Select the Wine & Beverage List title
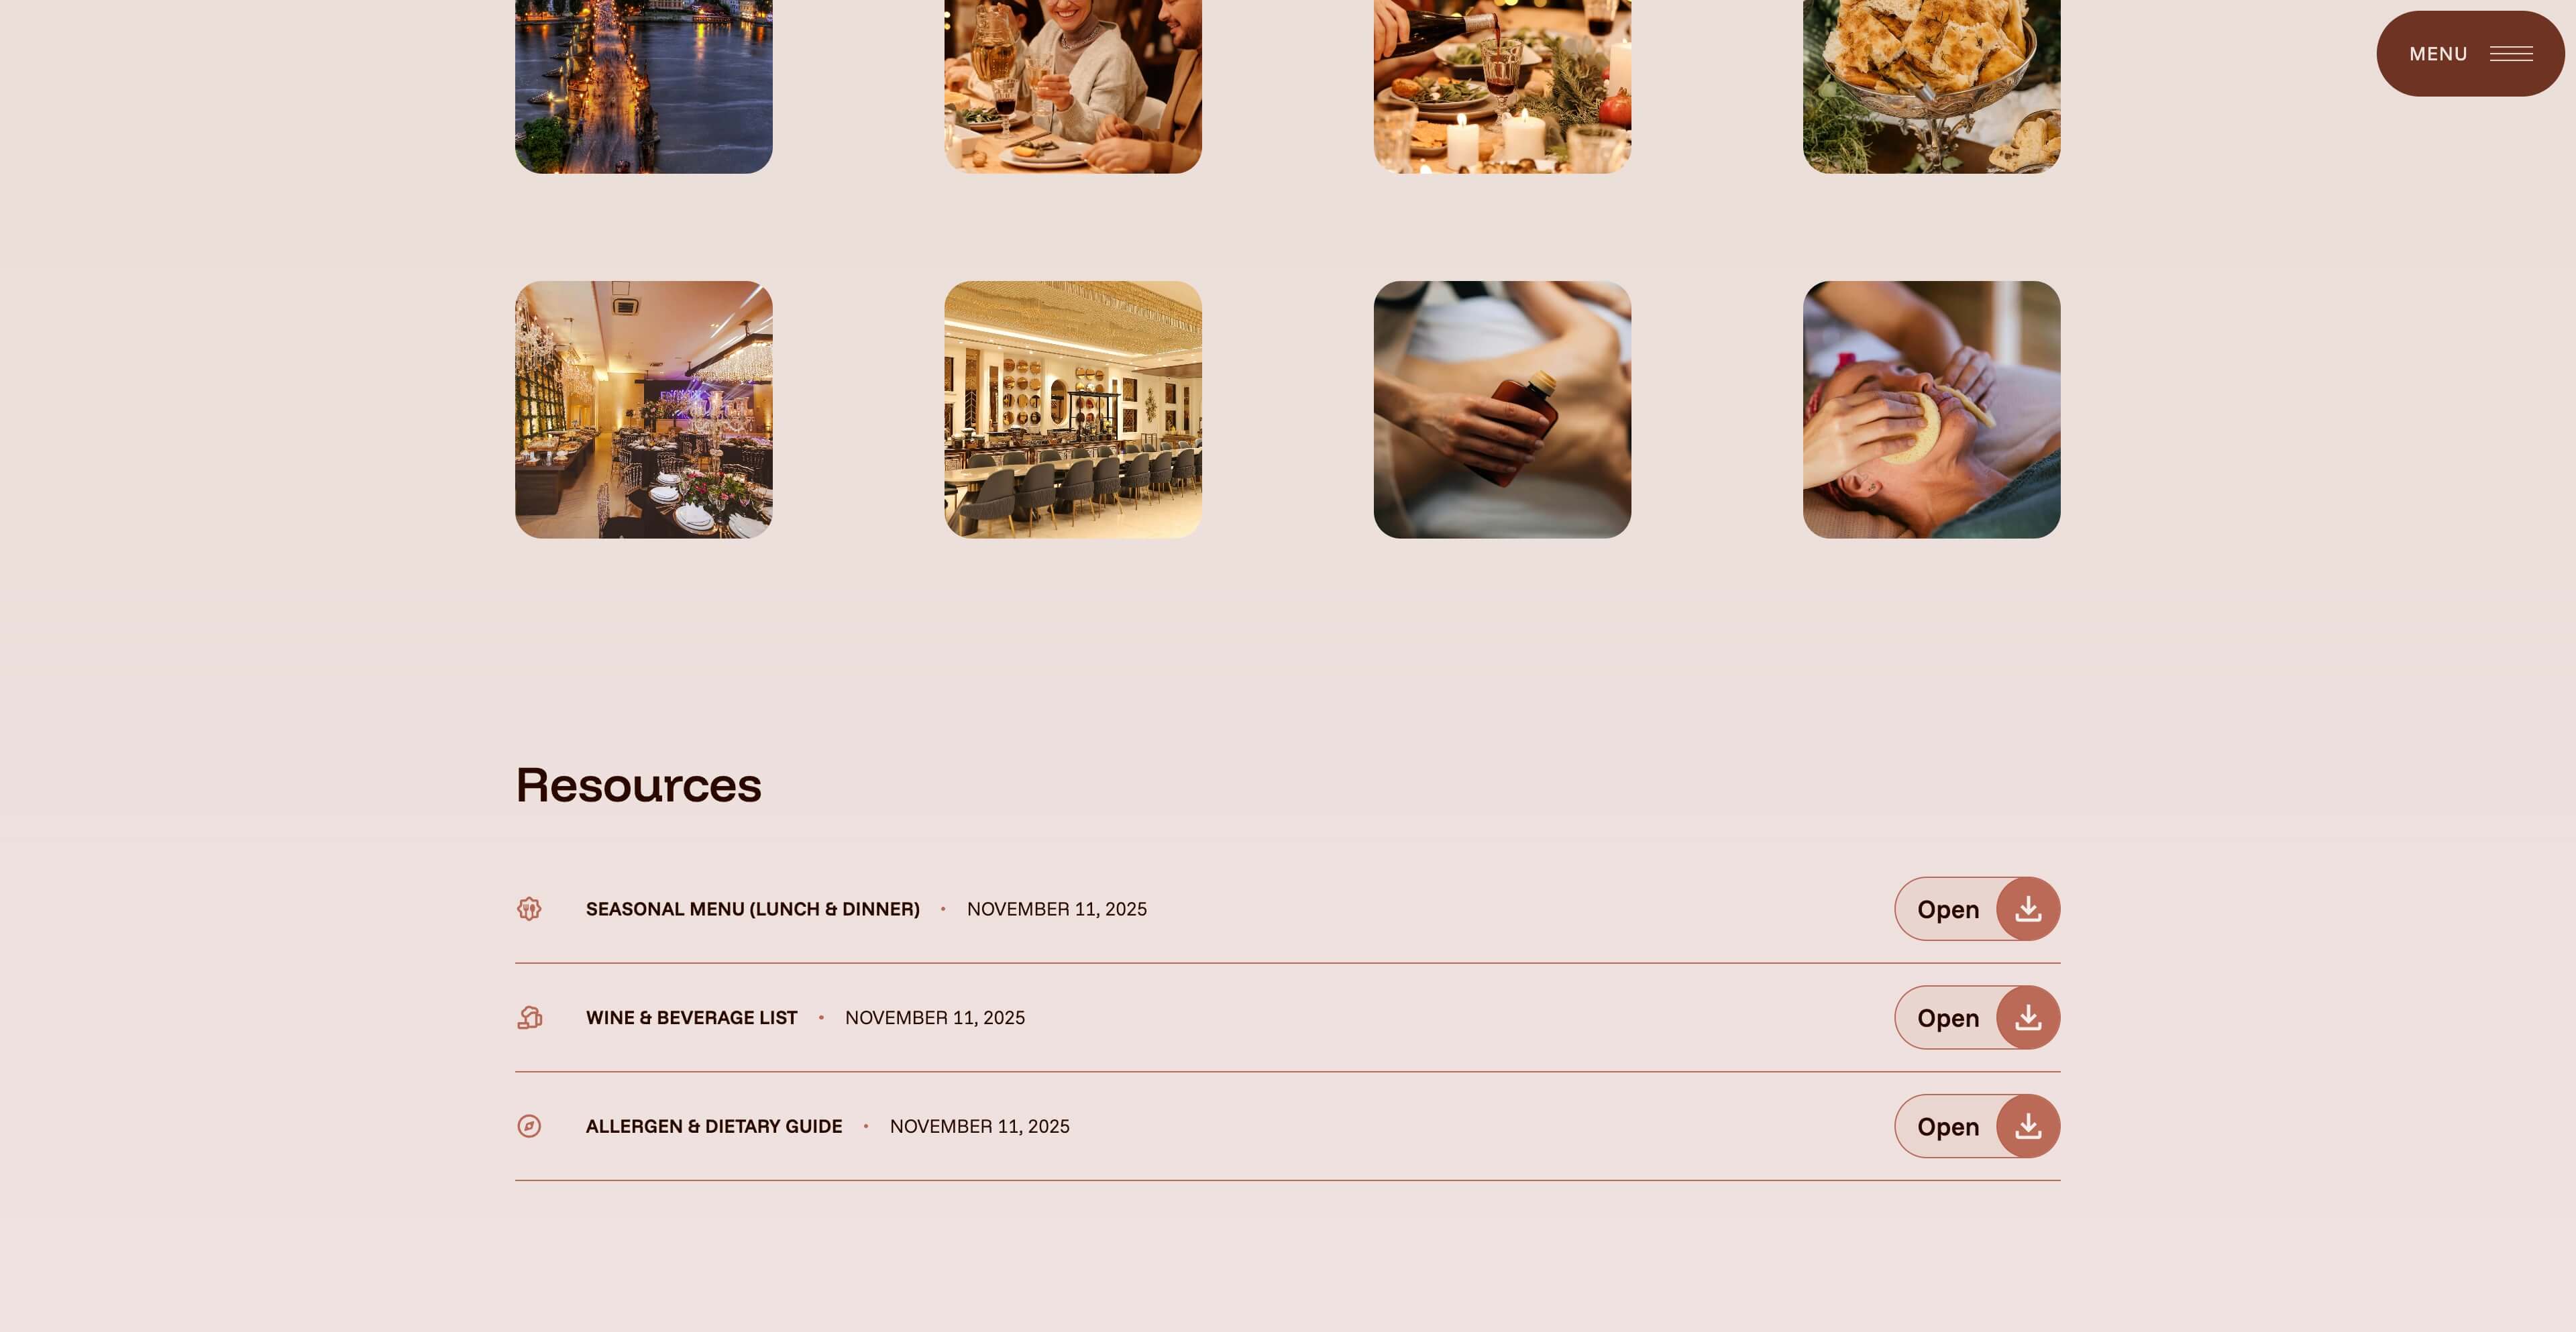 click(691, 1018)
